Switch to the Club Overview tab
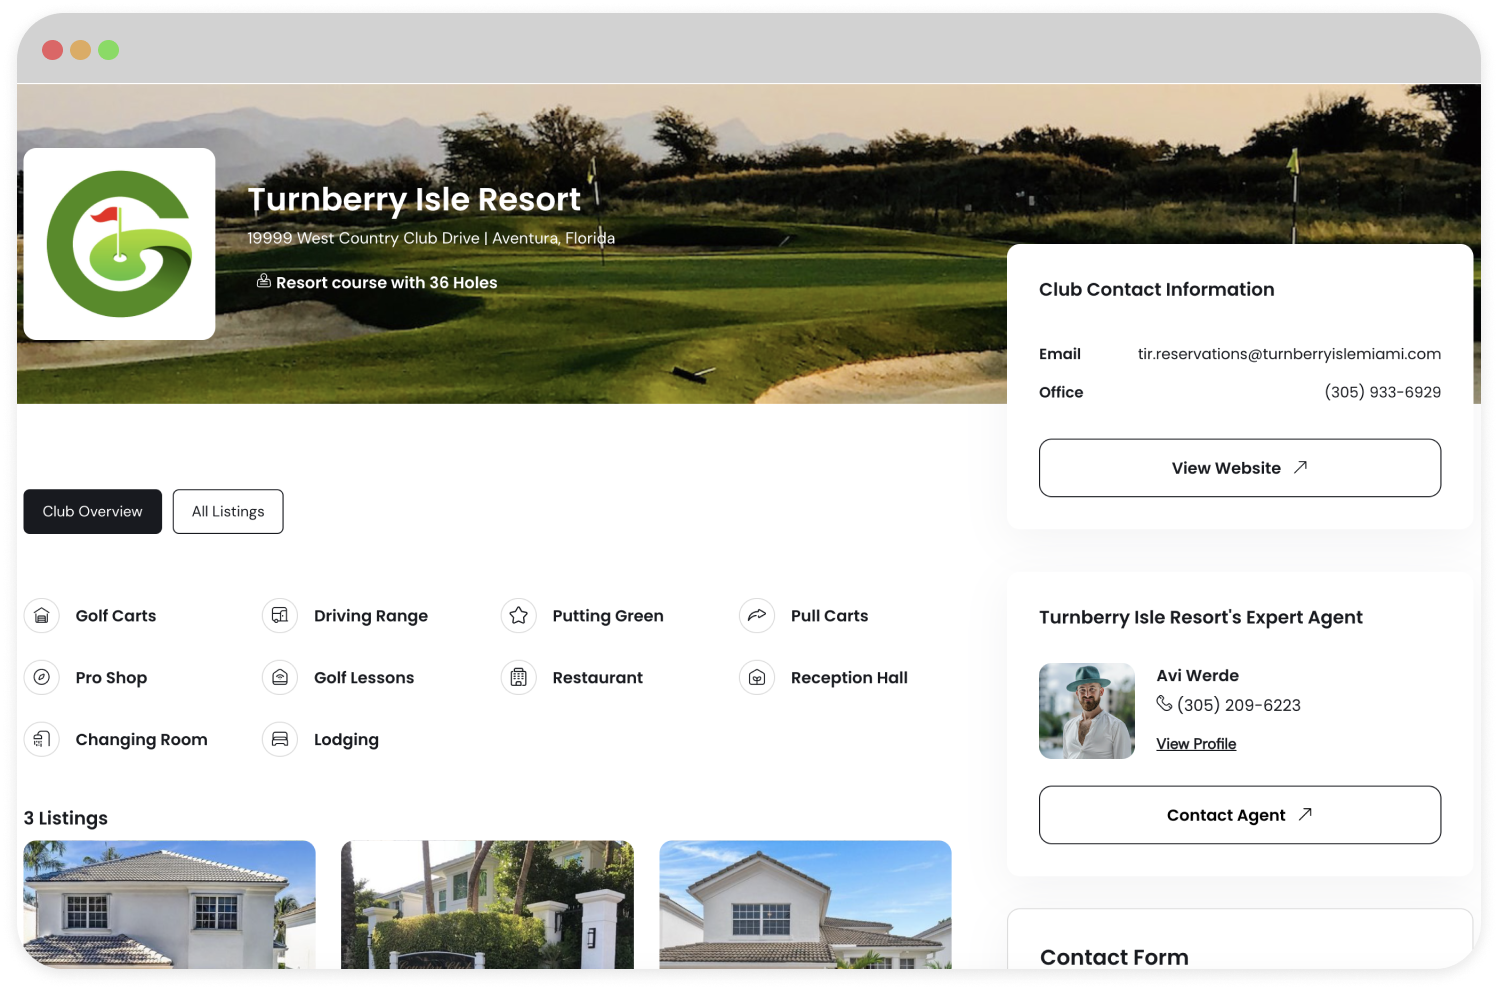This screenshot has width=1499, height=990. (92, 512)
